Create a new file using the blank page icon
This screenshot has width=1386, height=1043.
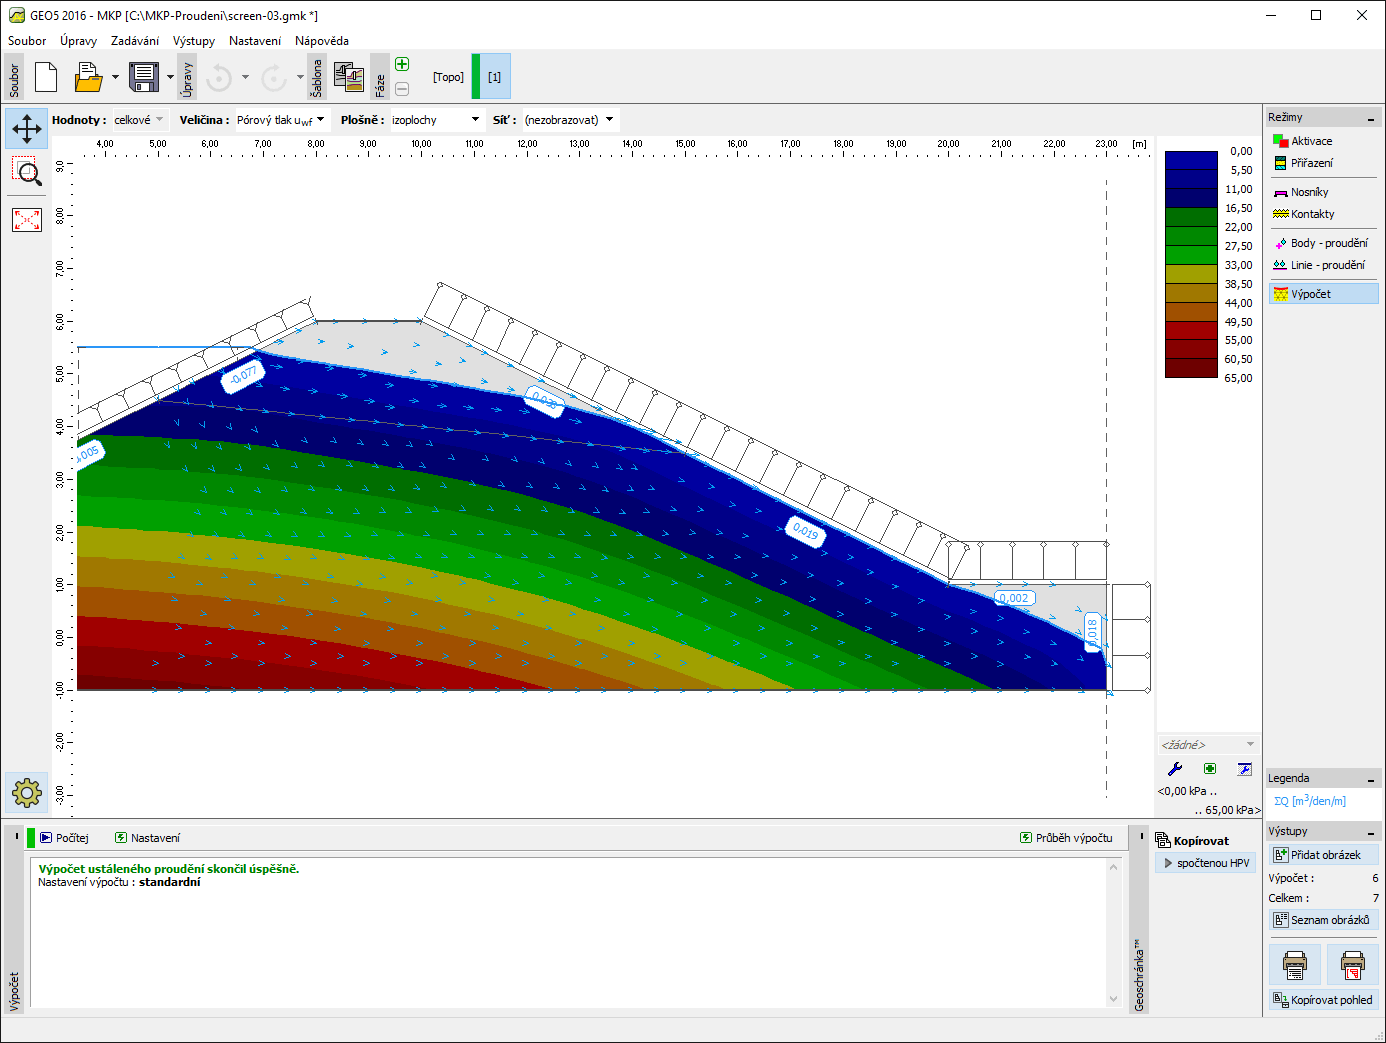coord(46,77)
